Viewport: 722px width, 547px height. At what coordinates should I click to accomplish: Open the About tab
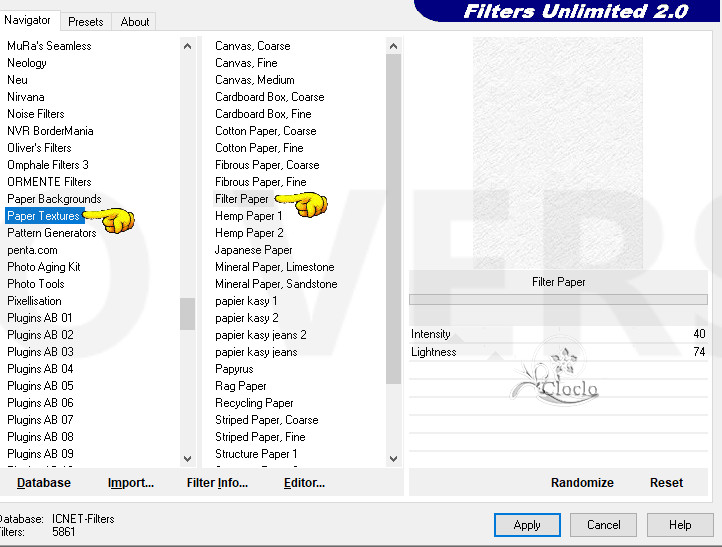tap(134, 22)
